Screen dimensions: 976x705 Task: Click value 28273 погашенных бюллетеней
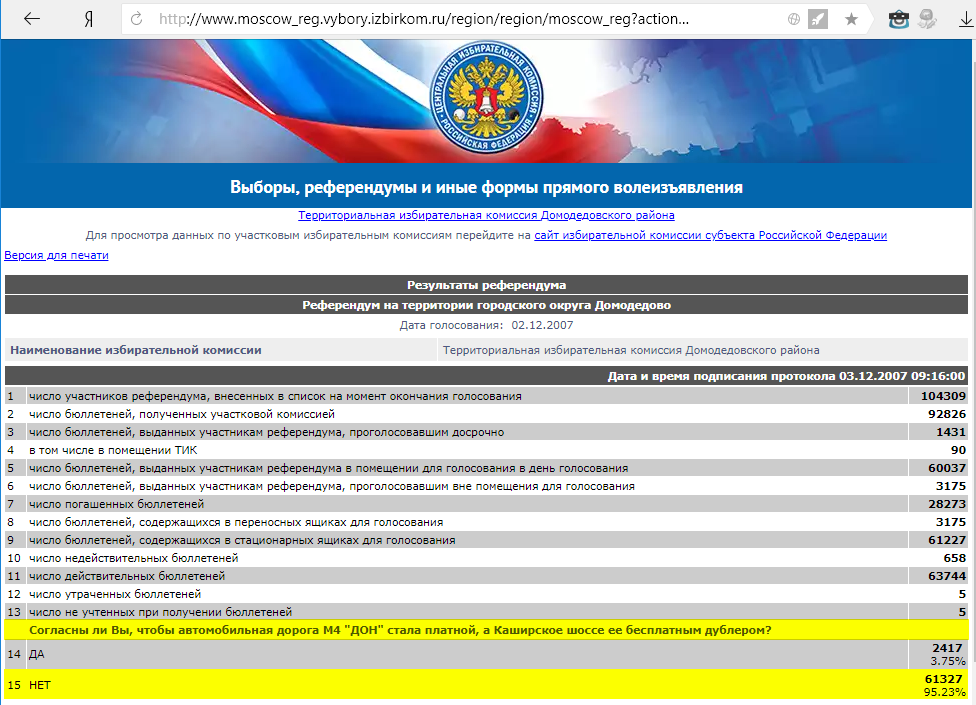click(947, 504)
